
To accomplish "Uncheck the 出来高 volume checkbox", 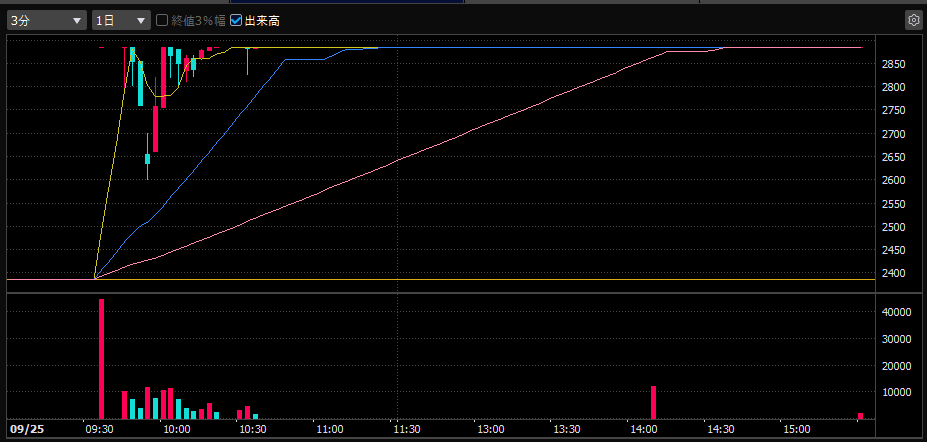I will click(x=236, y=20).
